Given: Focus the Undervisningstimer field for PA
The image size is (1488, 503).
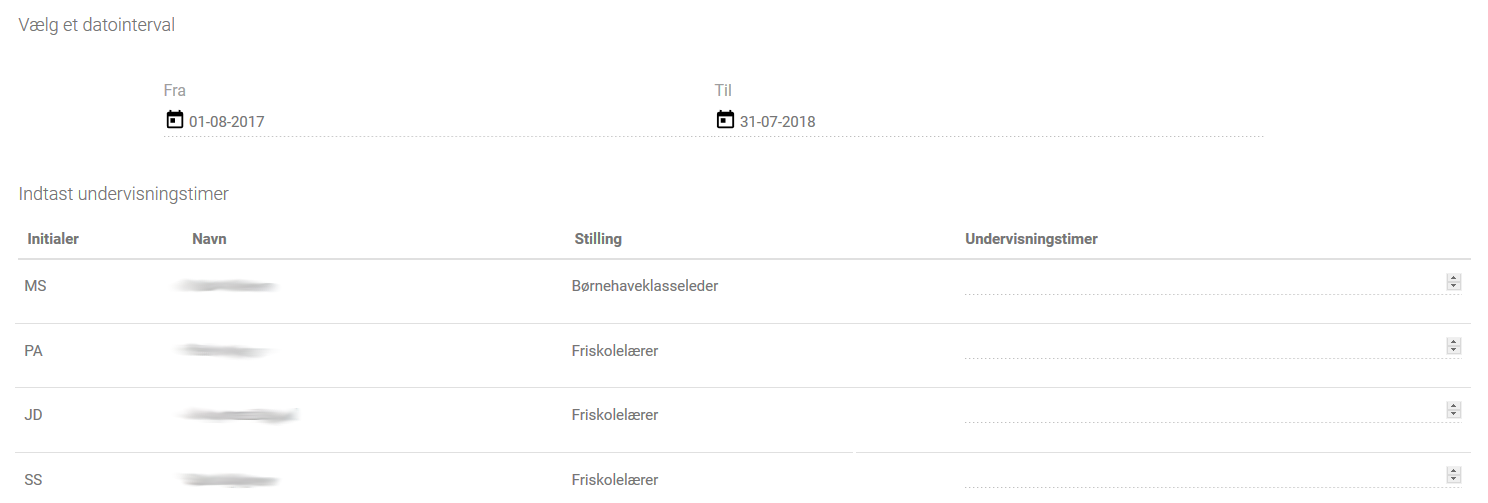Looking at the screenshot, I should 1204,347.
